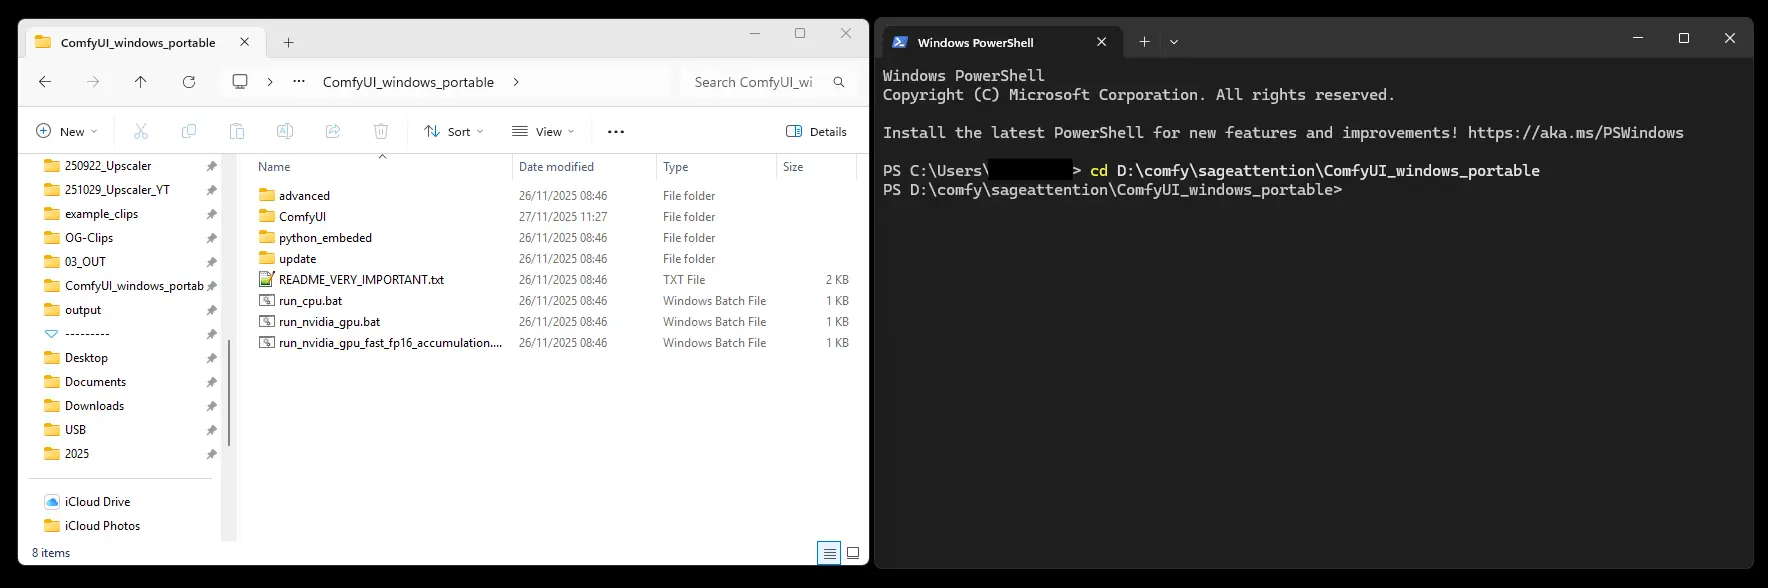Open OG-Clips in sidebar
This screenshot has height=588, width=1768.
pos(89,238)
